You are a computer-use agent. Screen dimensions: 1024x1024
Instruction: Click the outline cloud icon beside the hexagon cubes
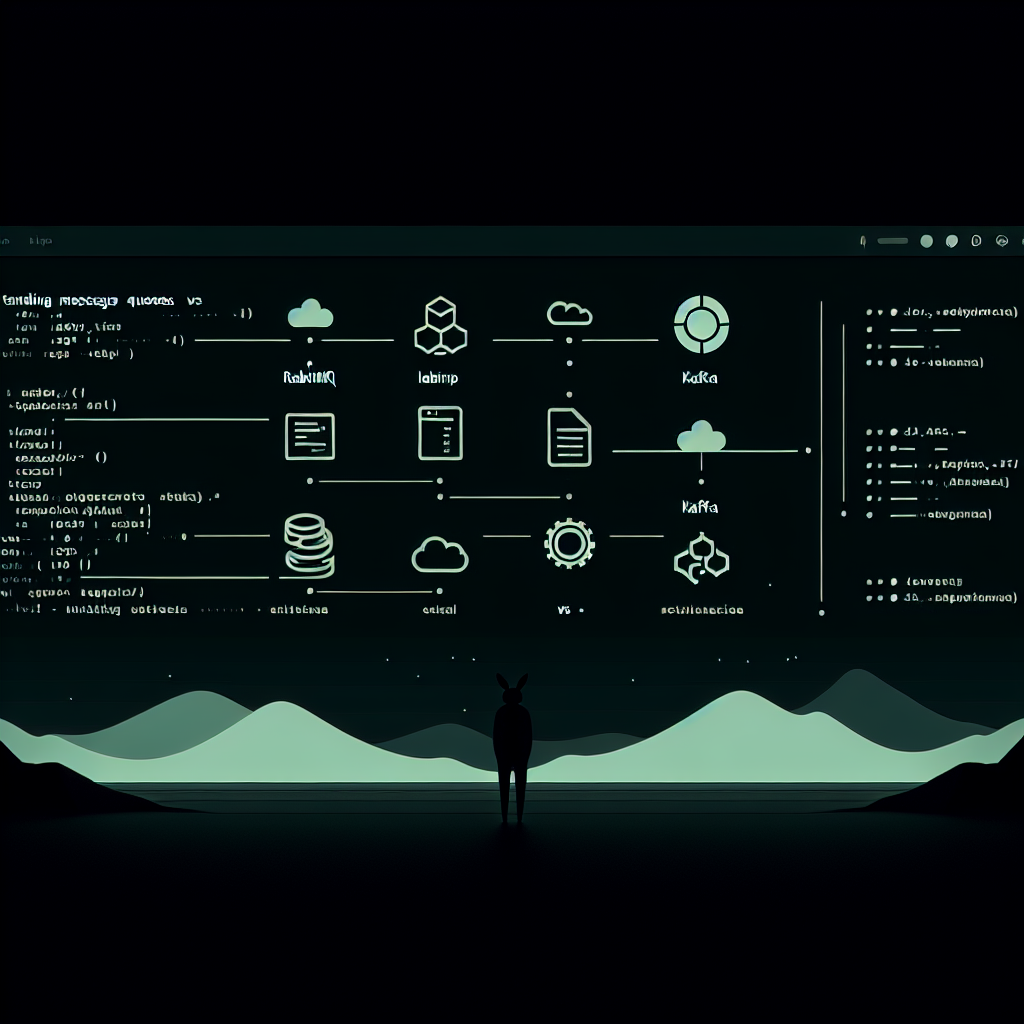tap(569, 313)
